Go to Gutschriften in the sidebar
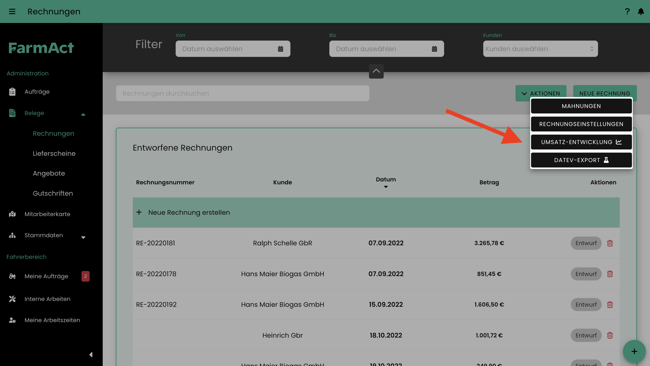The width and height of the screenshot is (650, 366). pyautogui.click(x=53, y=193)
